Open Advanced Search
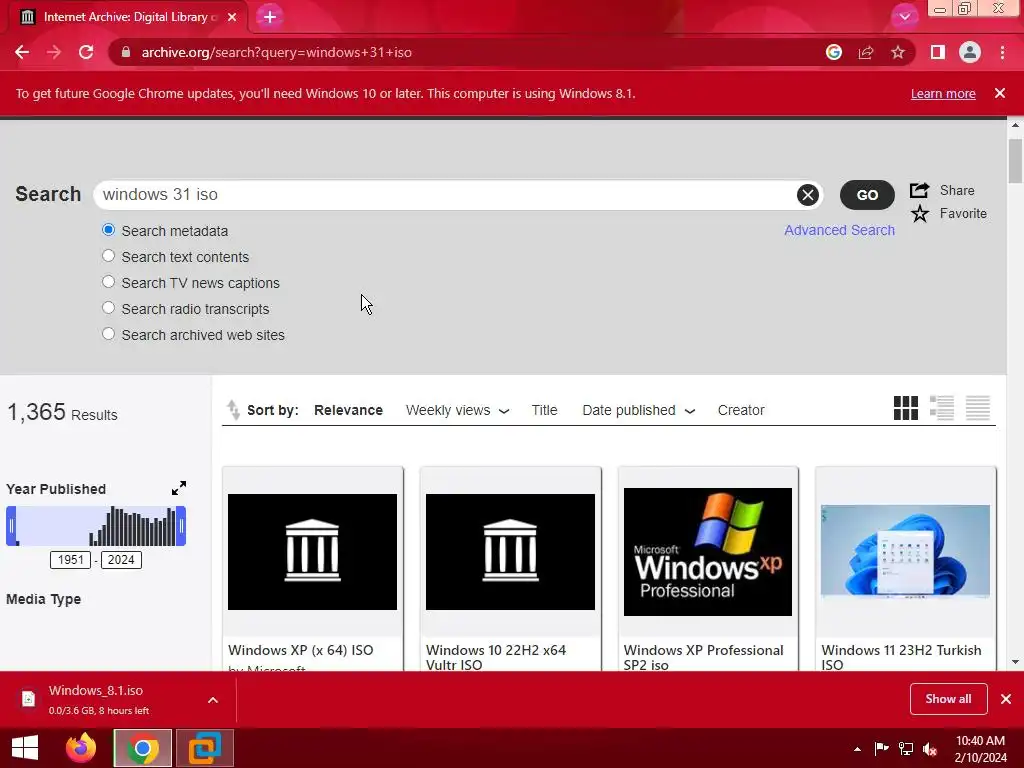Screen dimensions: 1024x768 pos(839,231)
